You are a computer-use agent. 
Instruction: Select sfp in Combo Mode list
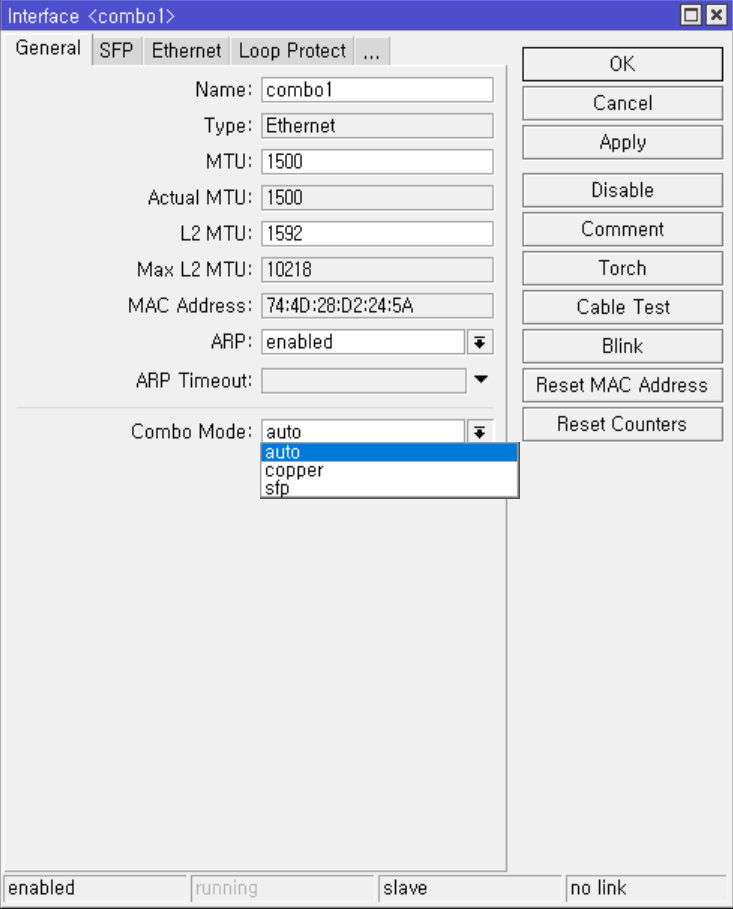(390, 488)
